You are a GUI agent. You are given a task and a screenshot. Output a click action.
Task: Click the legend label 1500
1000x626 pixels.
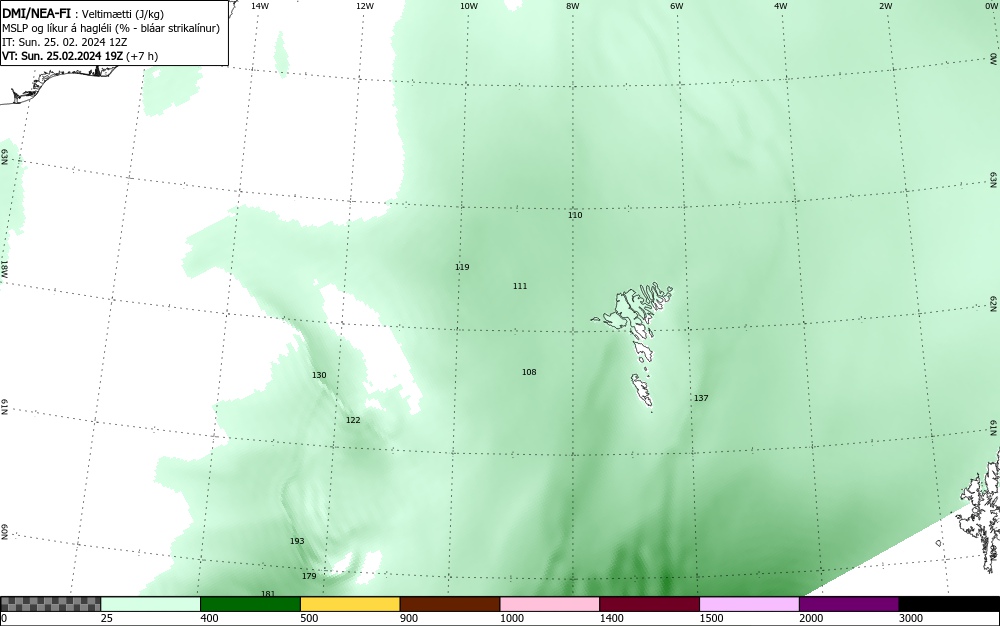tap(711, 618)
